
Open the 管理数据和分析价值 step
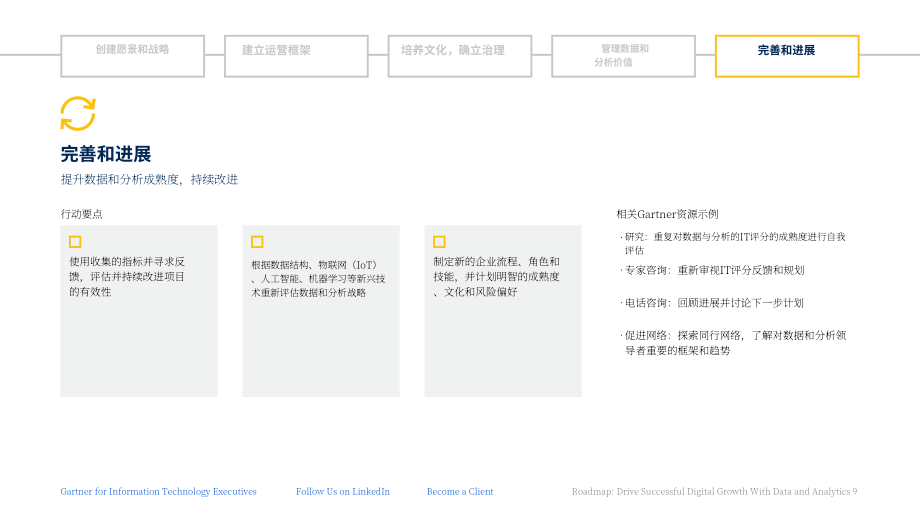click(x=624, y=56)
